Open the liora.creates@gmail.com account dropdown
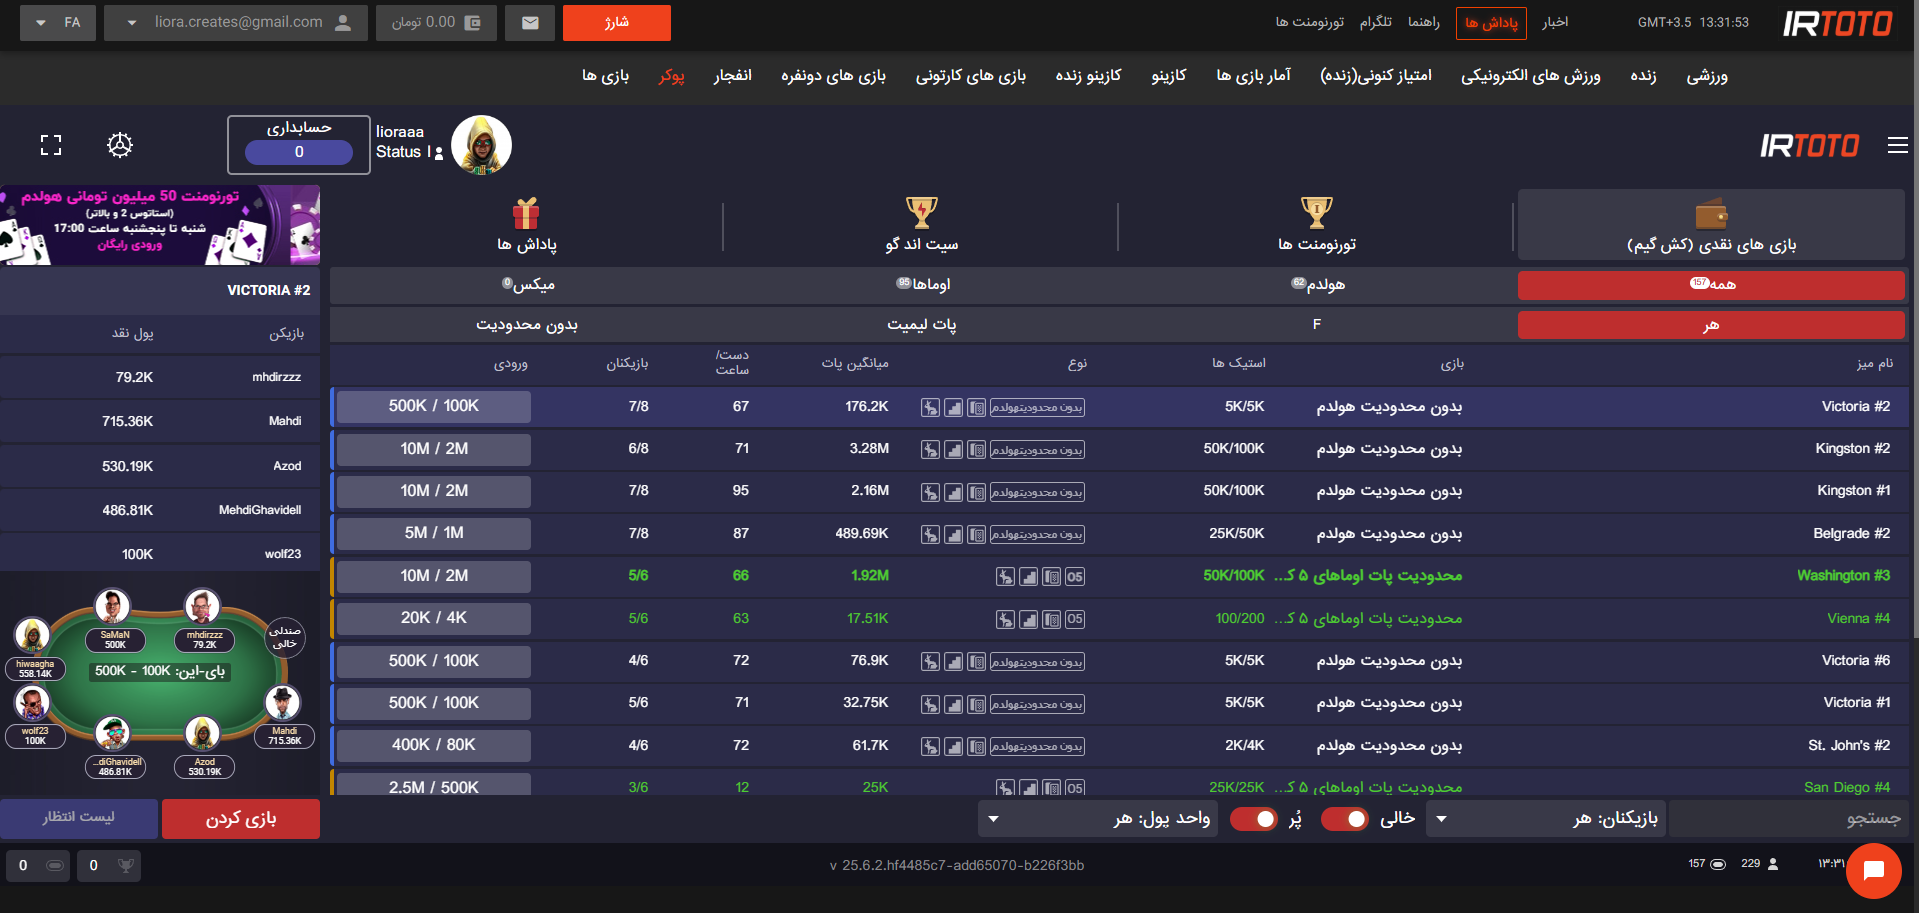The image size is (1919, 913). pos(235,23)
